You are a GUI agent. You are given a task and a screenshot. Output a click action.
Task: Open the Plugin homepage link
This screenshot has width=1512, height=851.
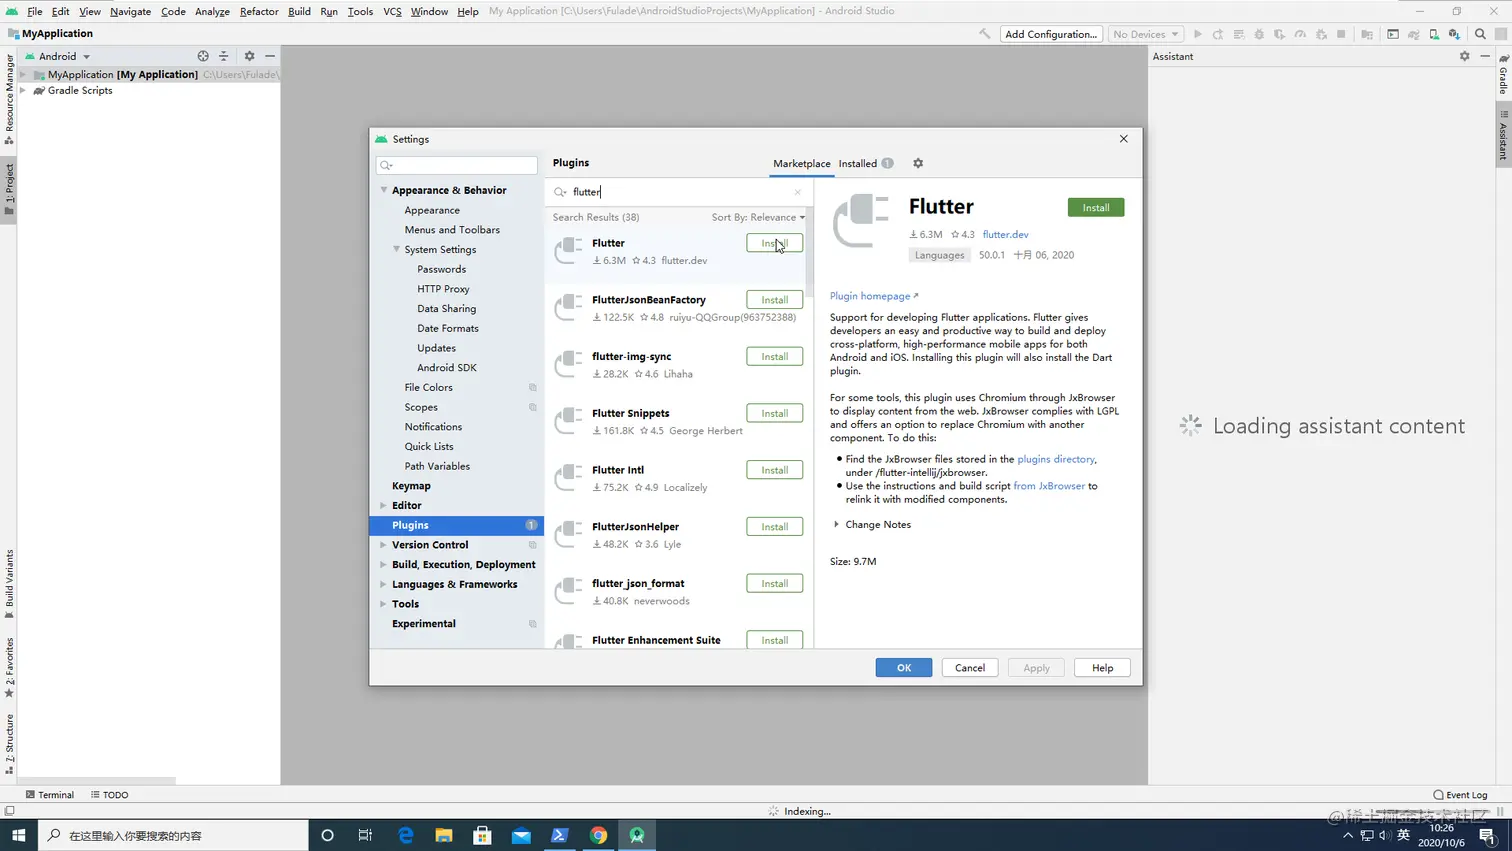click(869, 296)
